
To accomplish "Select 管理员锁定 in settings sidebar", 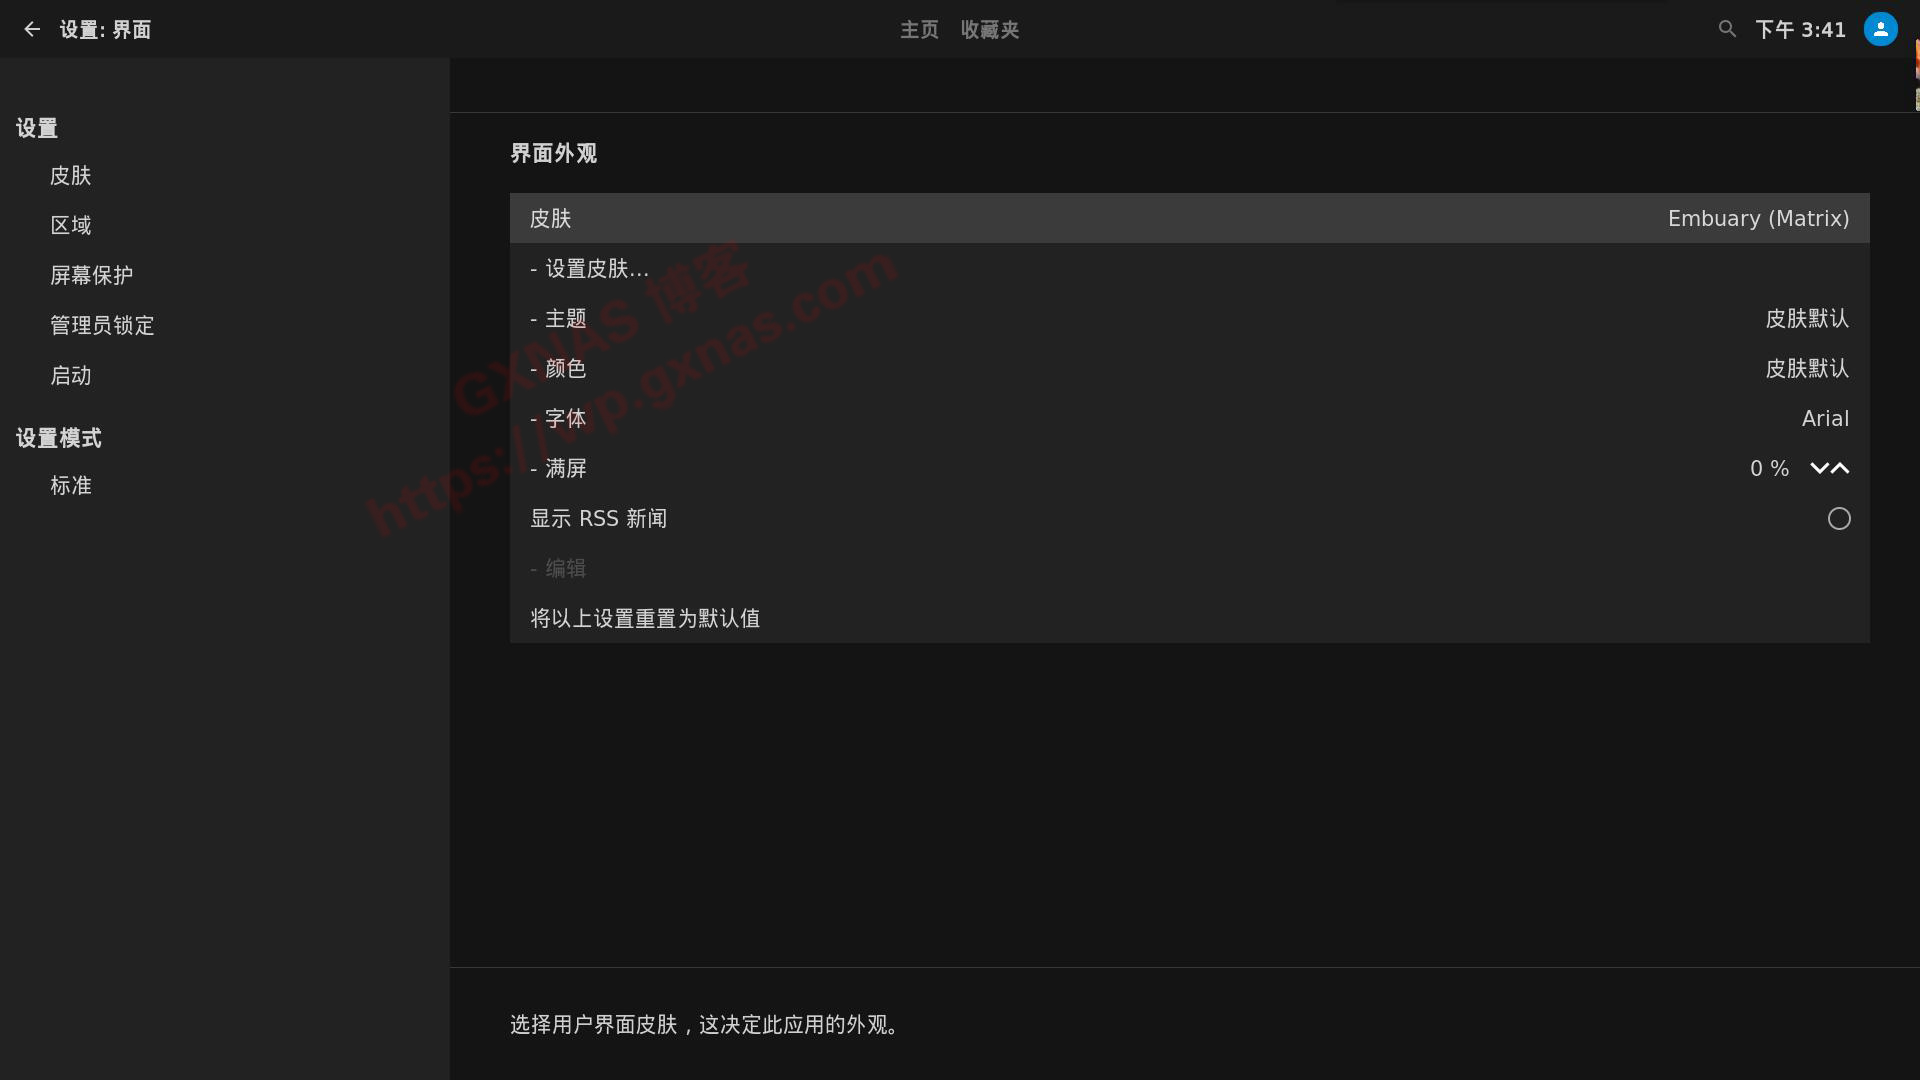I will pos(103,326).
